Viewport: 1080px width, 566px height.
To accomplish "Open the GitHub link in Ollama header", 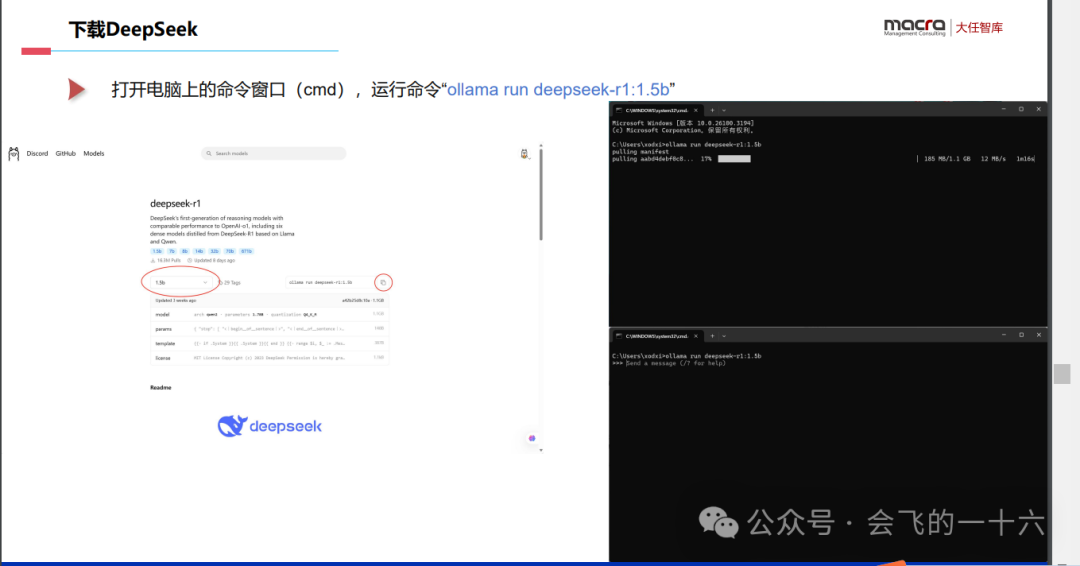I will (65, 154).
